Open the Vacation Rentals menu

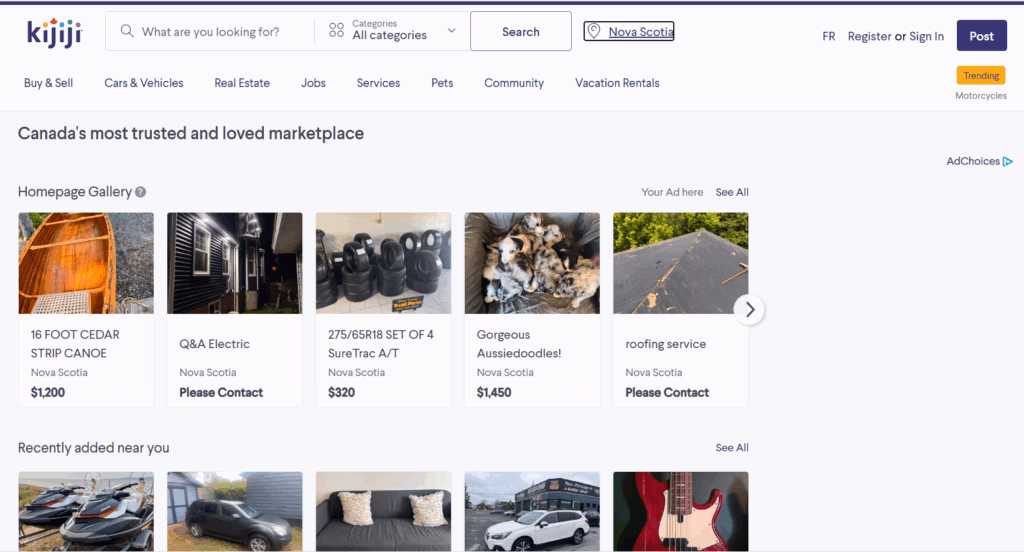pos(617,83)
